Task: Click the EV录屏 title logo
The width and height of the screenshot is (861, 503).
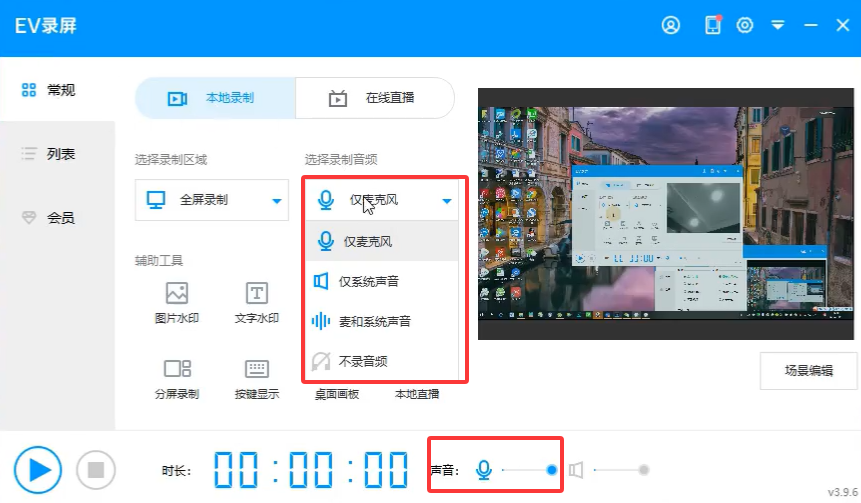Action: pyautogui.click(x=46, y=26)
